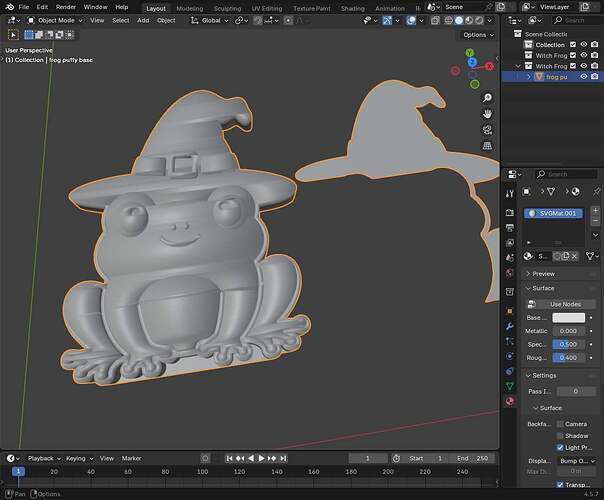
Task: Open the Physics properties tab
Action: click(510, 356)
